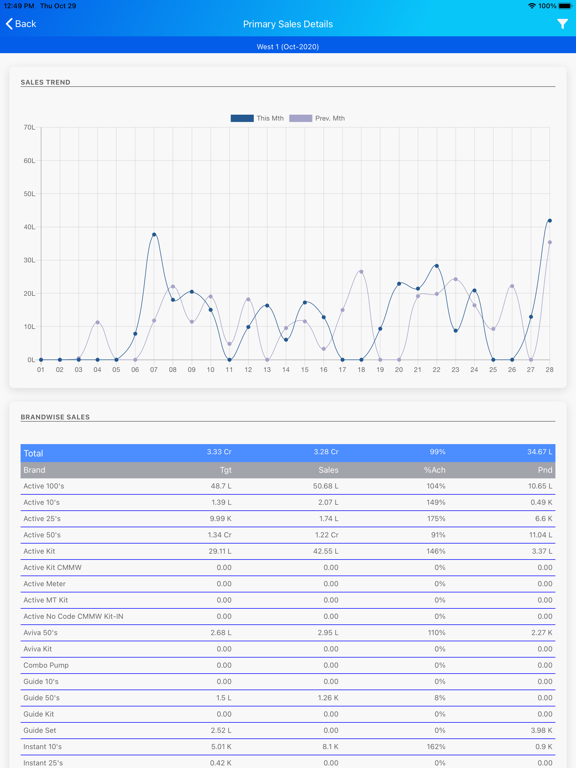Click the 34.67 L total pending value
The height and width of the screenshot is (768, 576).
(540, 452)
